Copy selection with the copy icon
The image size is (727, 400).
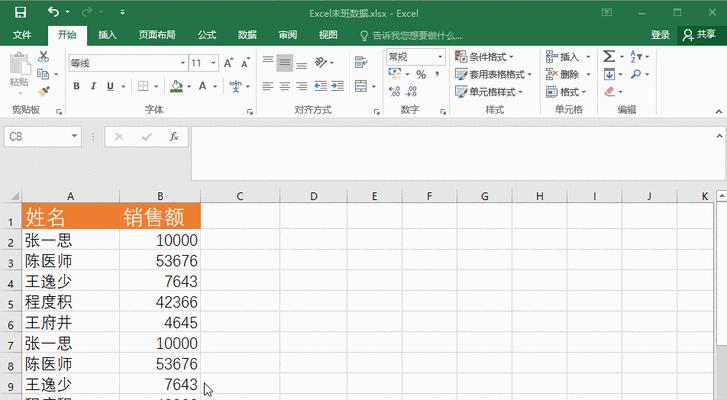(x=43, y=74)
